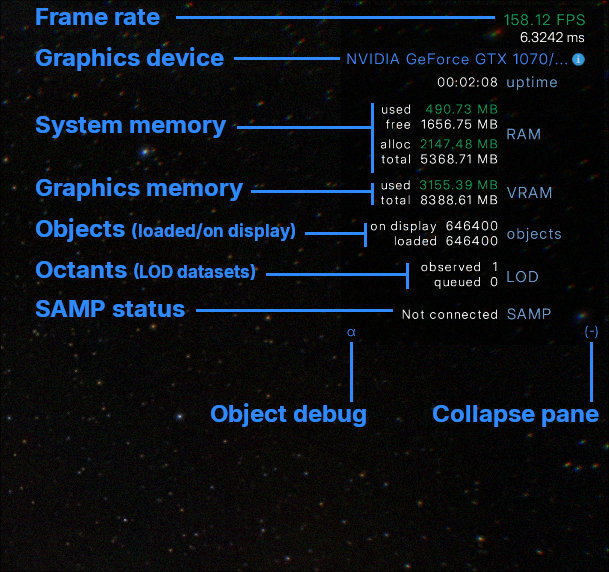Click the objects label in debug pane
Image resolution: width=609 pixels, height=572 pixels.
(534, 234)
